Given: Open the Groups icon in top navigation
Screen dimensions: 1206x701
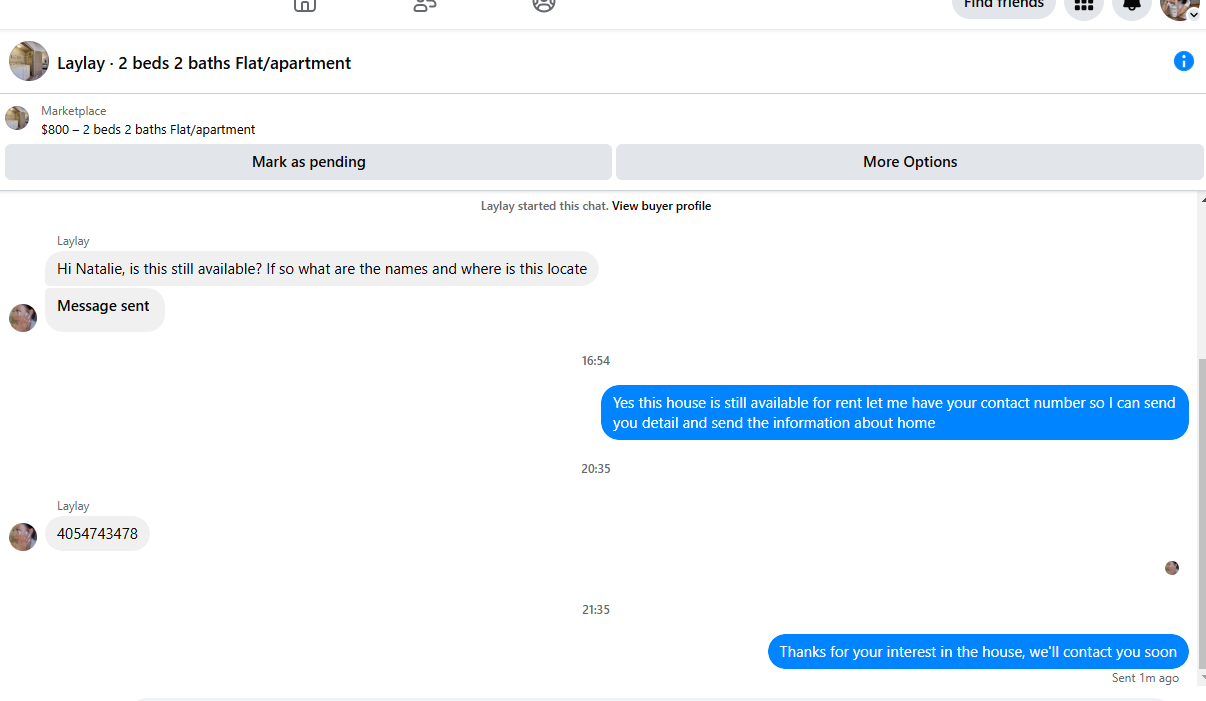Looking at the screenshot, I should (x=544, y=4).
